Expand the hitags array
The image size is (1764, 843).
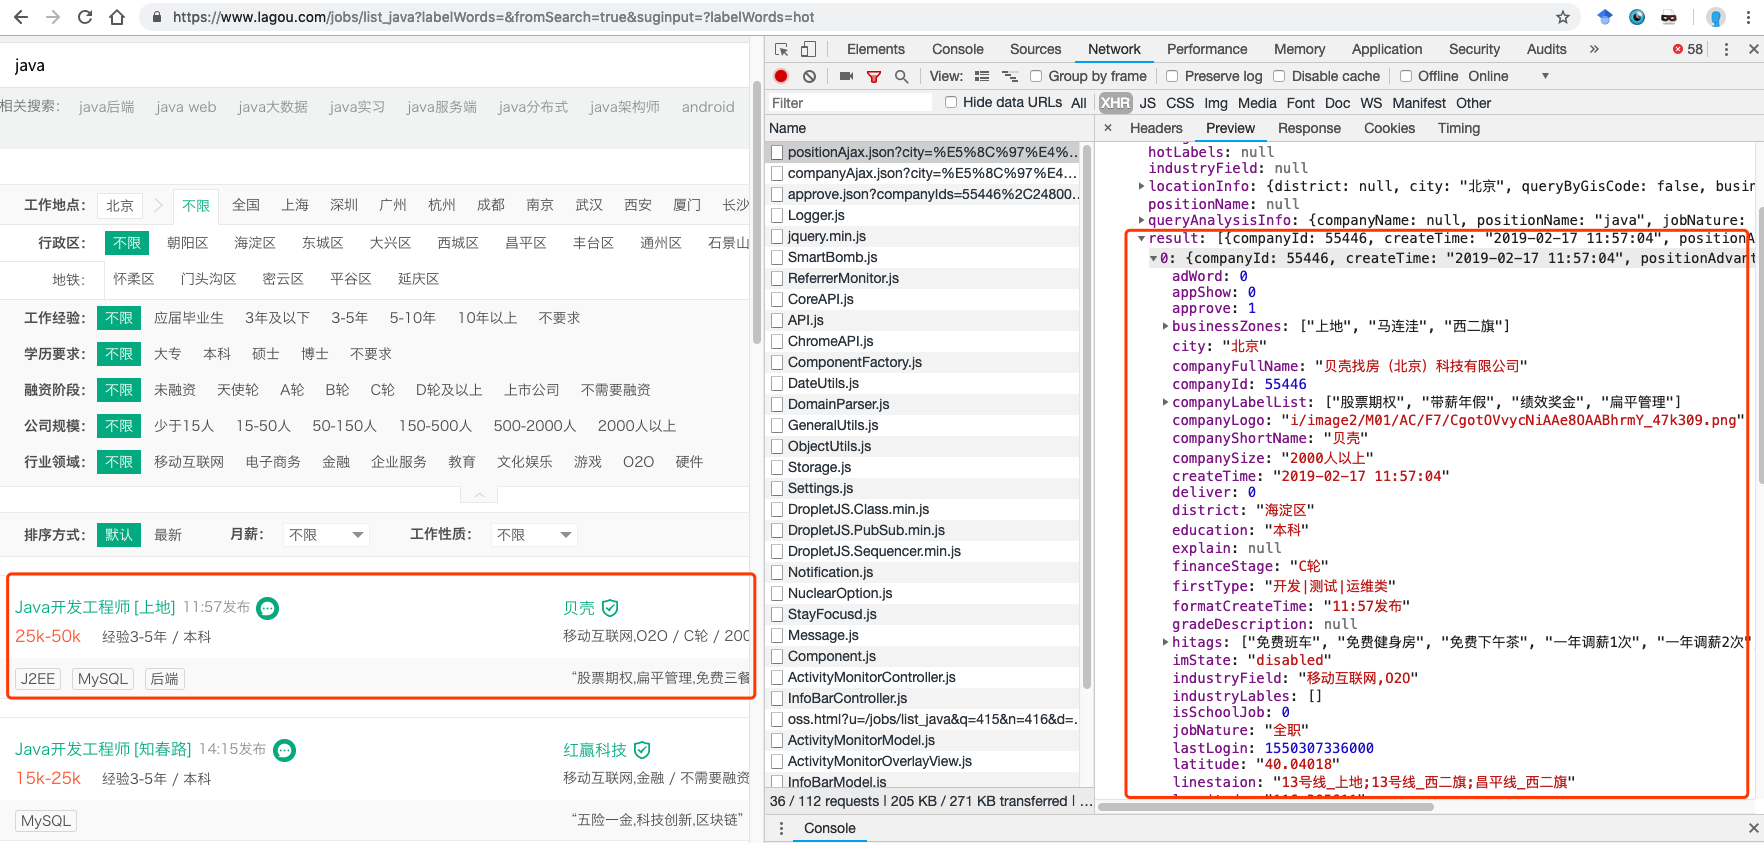pyautogui.click(x=1165, y=642)
